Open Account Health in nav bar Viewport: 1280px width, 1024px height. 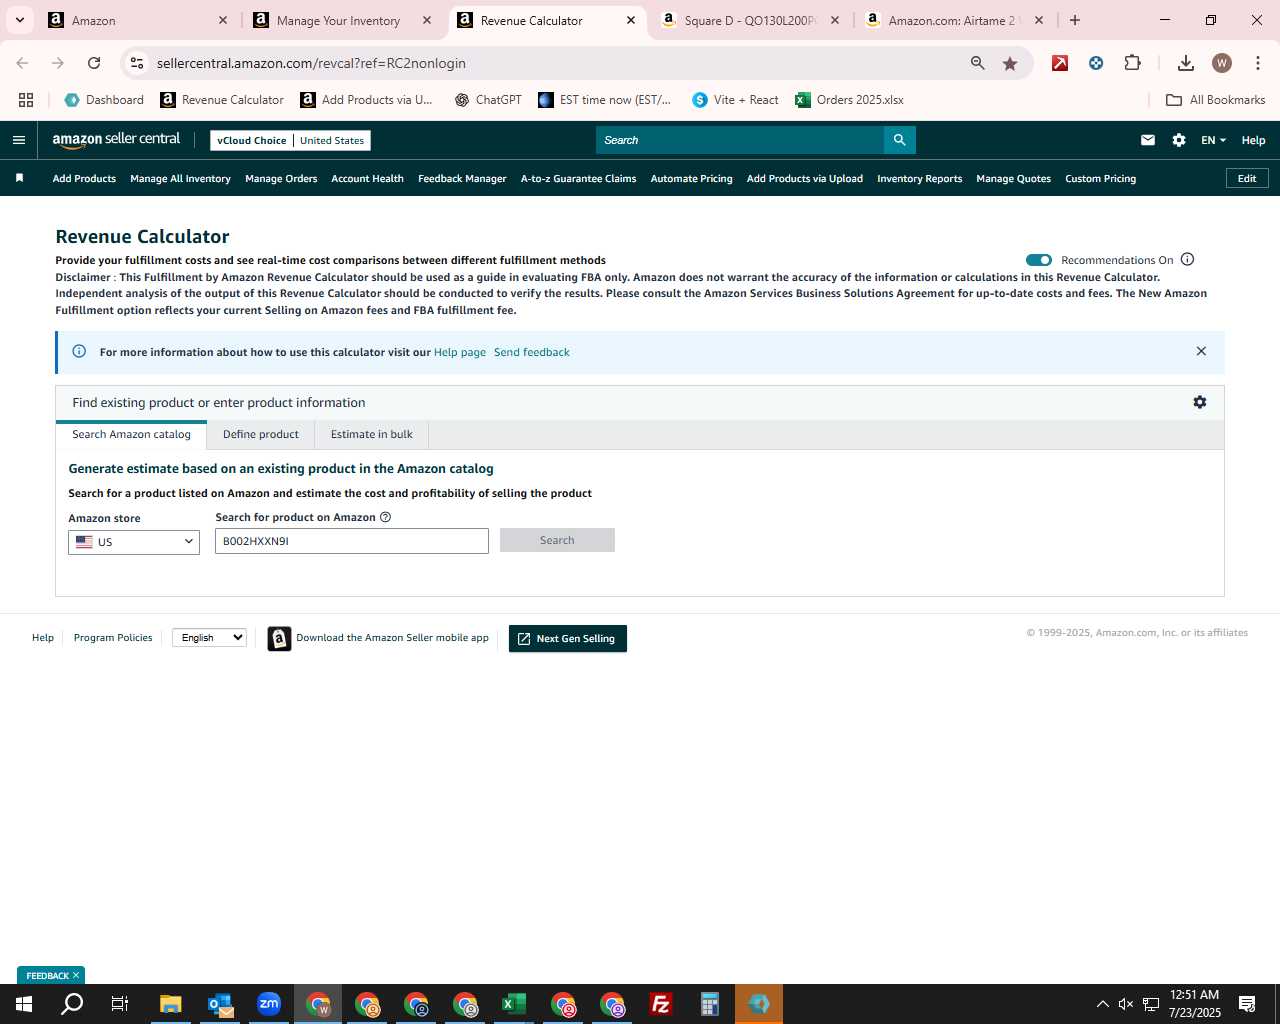(367, 178)
